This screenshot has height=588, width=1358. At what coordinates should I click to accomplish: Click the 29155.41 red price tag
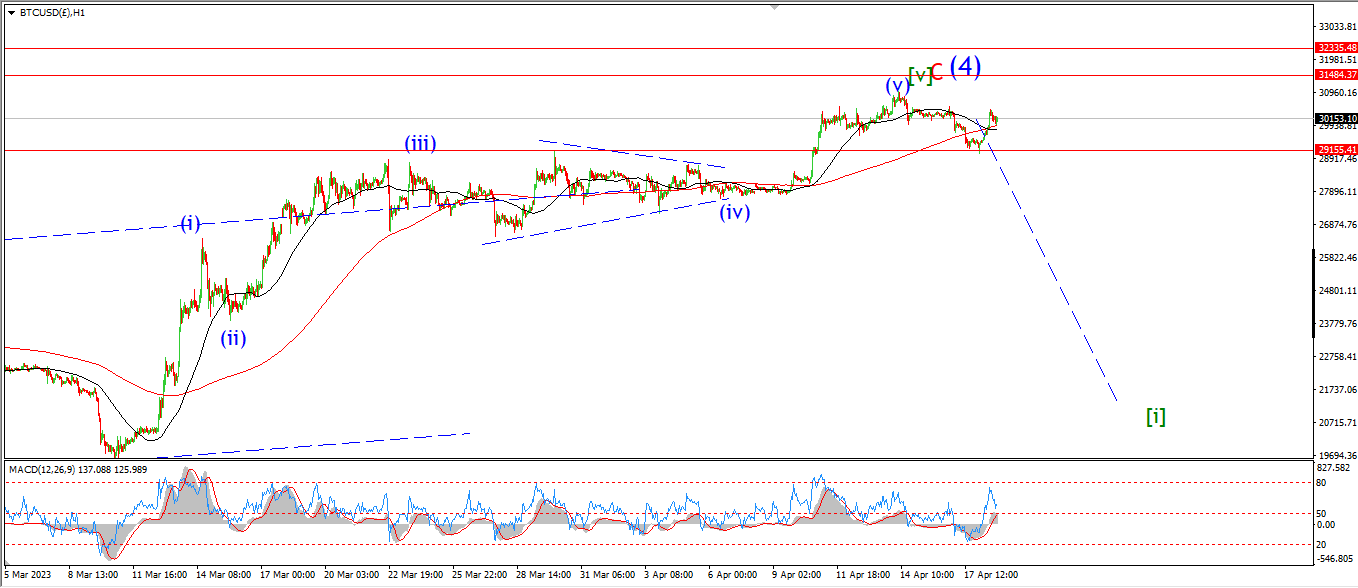coord(1337,150)
